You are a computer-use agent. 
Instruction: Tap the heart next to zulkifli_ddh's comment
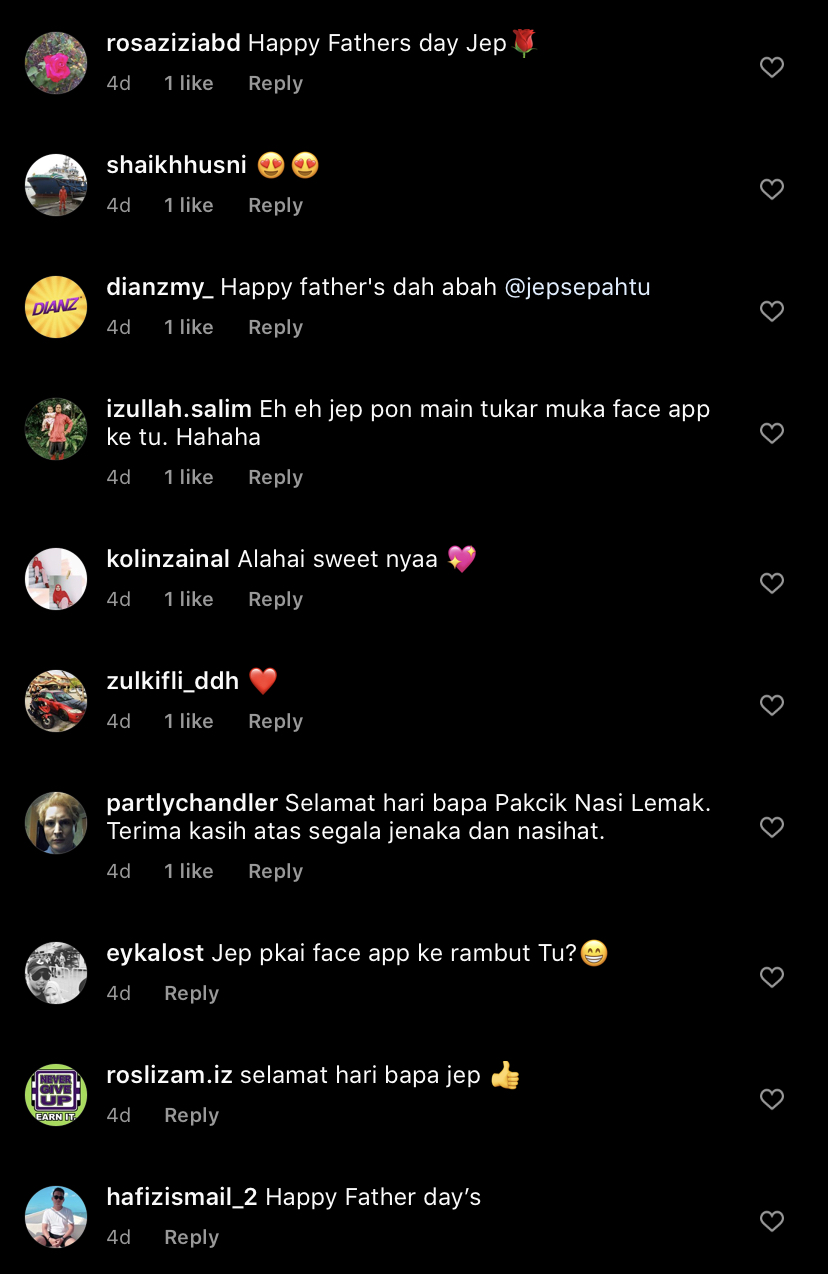pos(772,705)
